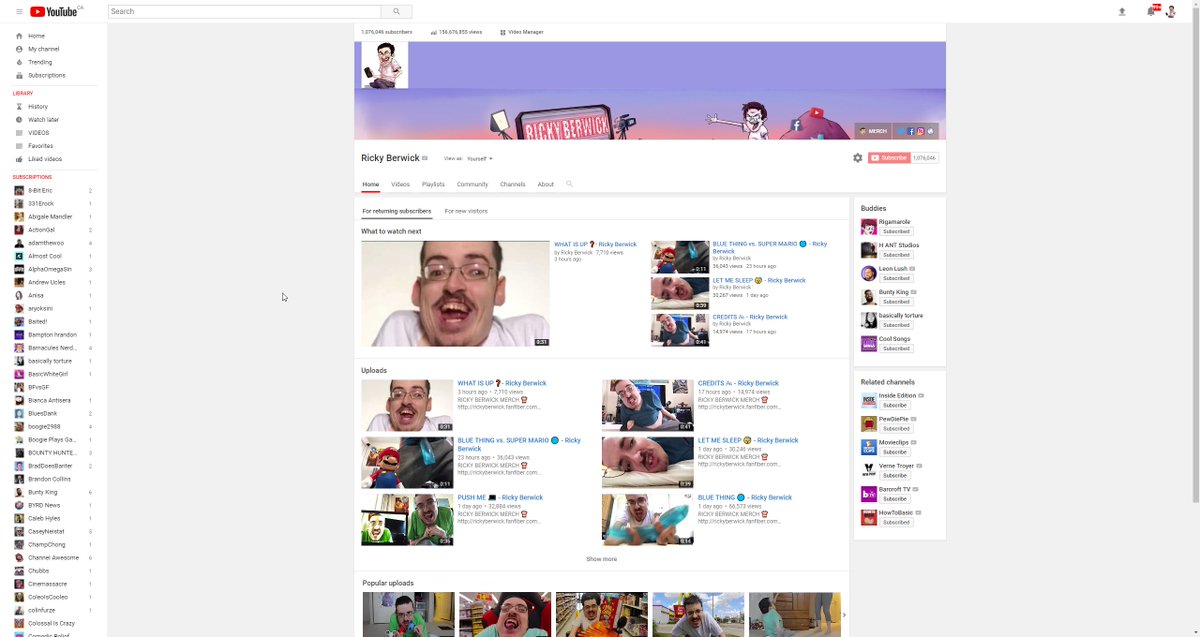Click the search icon in channel tabs
This screenshot has width=1200, height=637.
click(570, 184)
